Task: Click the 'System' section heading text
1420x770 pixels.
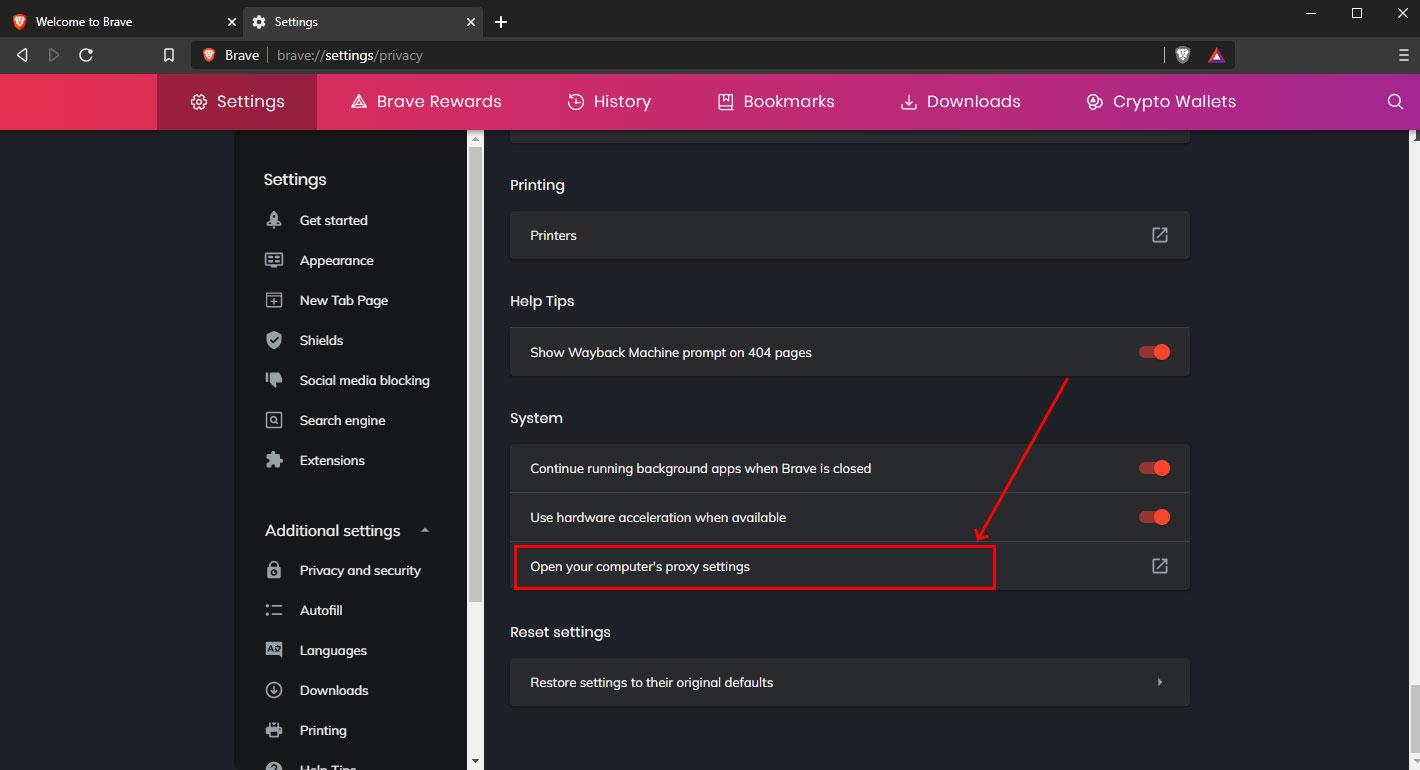Action: 536,418
